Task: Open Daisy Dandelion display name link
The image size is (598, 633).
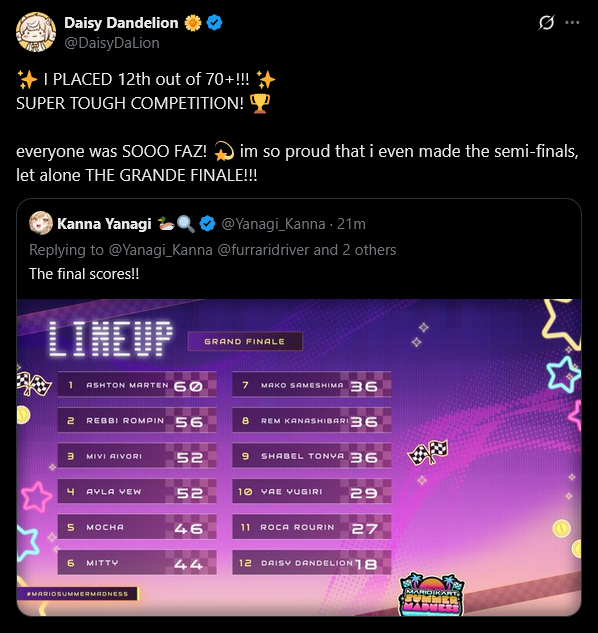Action: [x=121, y=23]
